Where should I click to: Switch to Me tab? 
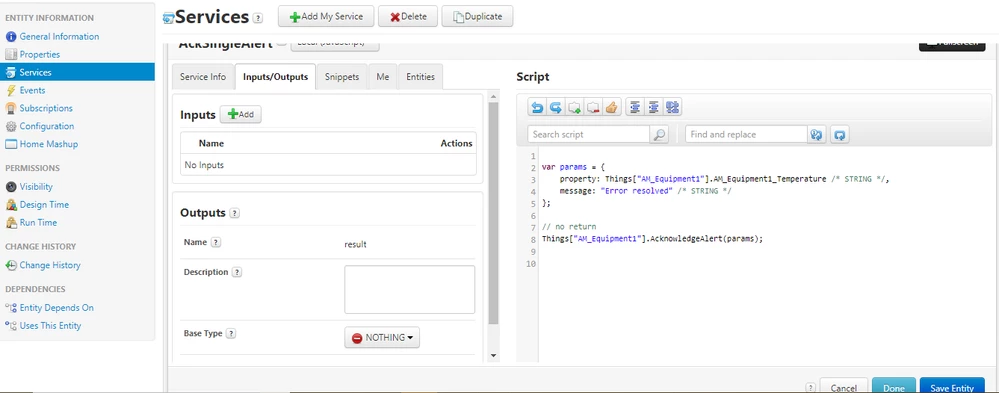[x=382, y=76]
